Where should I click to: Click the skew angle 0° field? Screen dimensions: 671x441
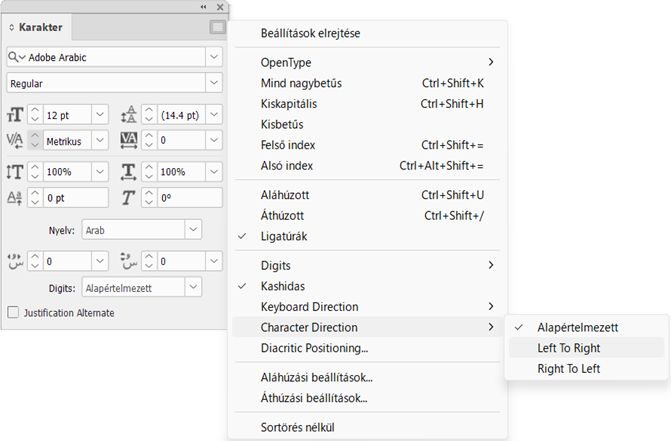190,198
